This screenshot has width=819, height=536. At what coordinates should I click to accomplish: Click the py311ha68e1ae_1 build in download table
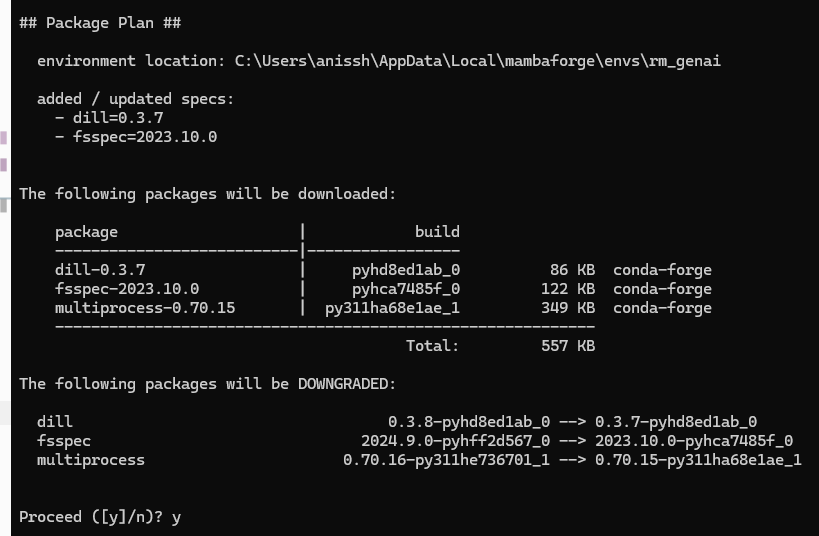[x=393, y=308]
